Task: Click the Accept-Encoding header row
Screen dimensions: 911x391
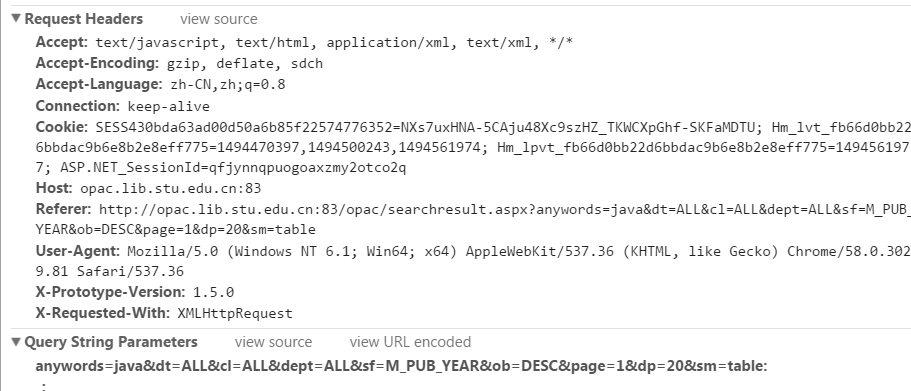Action: (x=179, y=63)
